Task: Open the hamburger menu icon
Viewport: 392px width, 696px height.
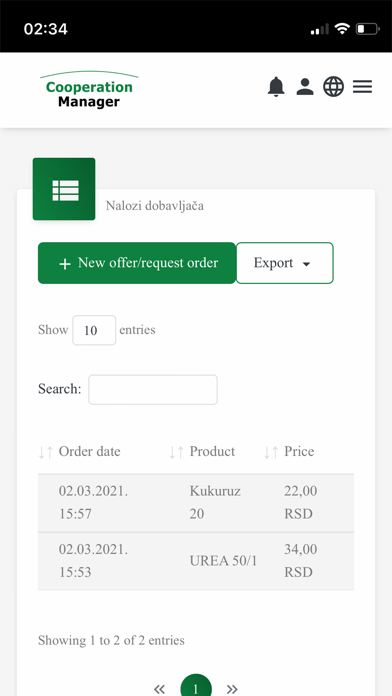Action: click(362, 87)
